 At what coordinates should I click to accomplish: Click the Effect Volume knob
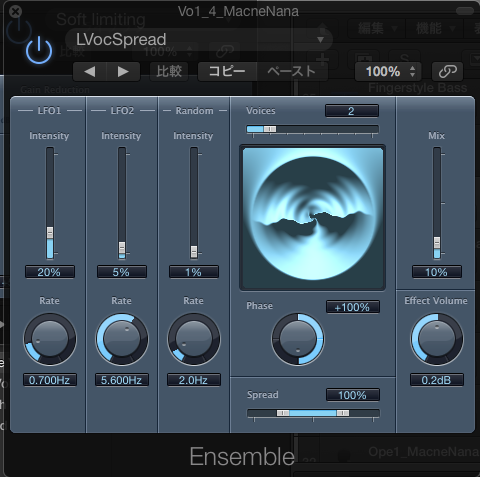point(437,339)
